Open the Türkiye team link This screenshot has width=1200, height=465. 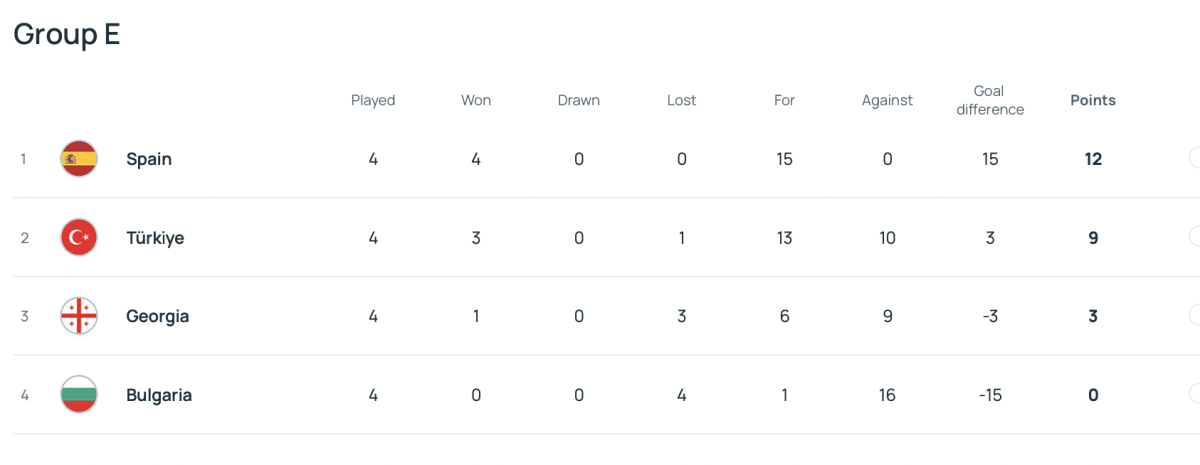pos(155,238)
